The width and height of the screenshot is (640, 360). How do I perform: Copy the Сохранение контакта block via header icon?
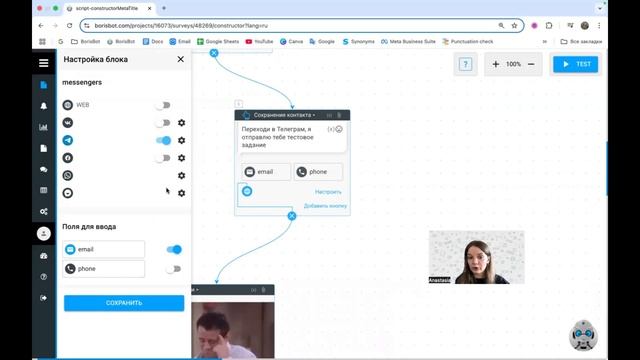[x=329, y=115]
